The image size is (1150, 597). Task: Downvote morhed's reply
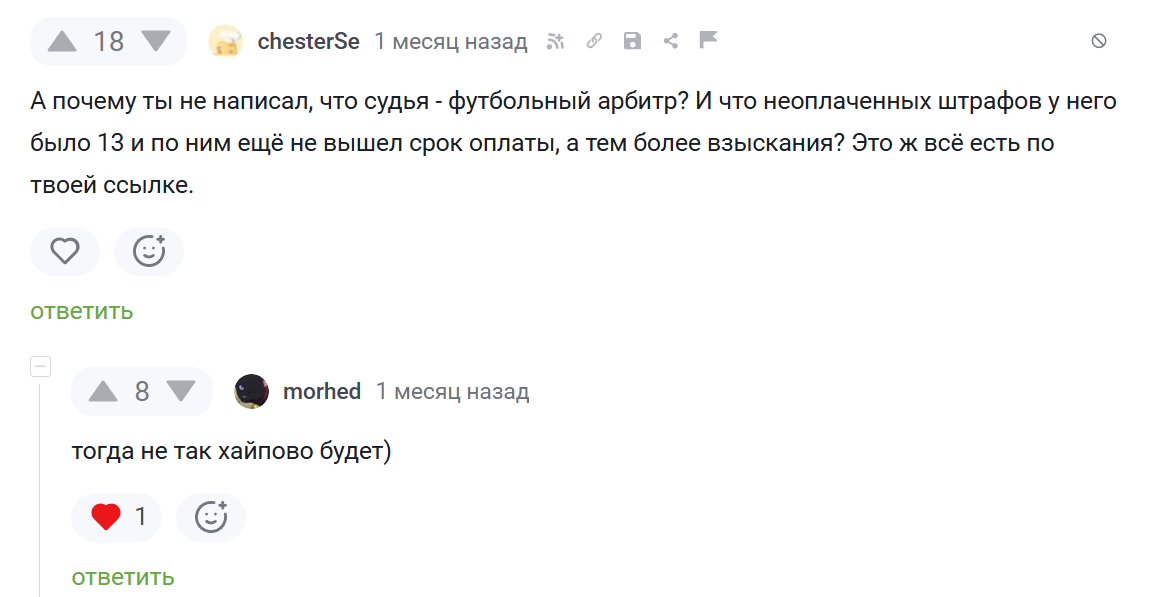(181, 391)
